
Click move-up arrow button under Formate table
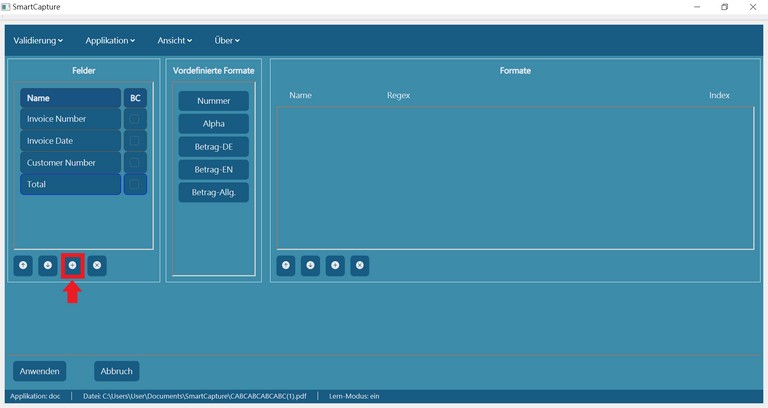(x=286, y=265)
